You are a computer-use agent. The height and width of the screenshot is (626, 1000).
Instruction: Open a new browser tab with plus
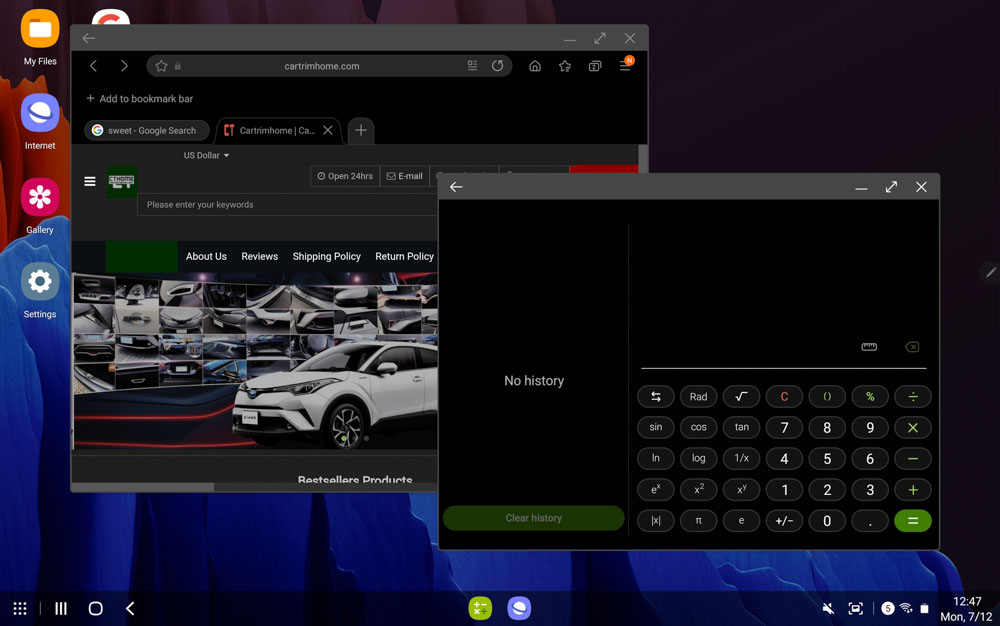coord(361,130)
